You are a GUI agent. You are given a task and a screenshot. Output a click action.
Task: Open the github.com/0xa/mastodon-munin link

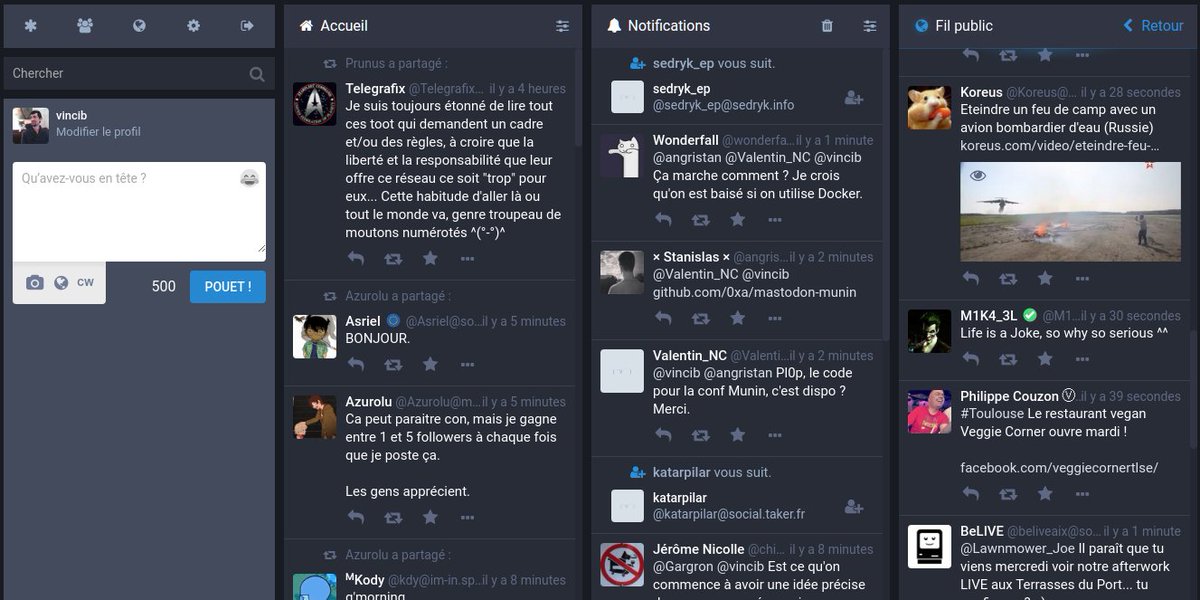click(x=755, y=292)
